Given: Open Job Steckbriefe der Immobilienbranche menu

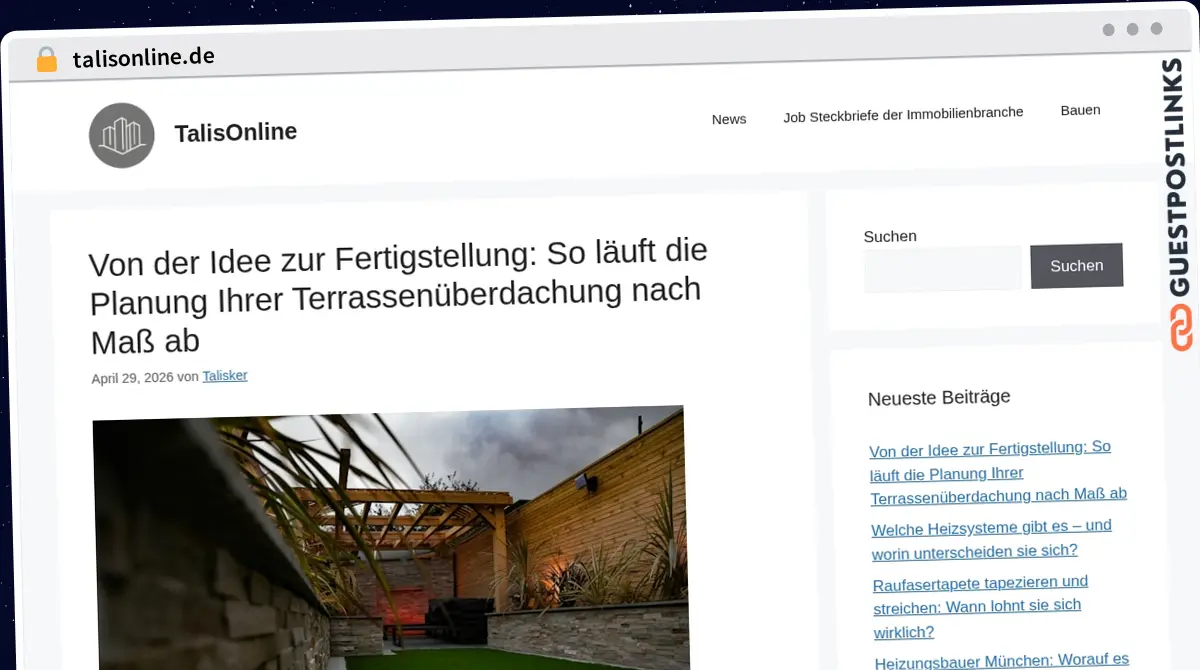Looking at the screenshot, I should tap(903, 115).
